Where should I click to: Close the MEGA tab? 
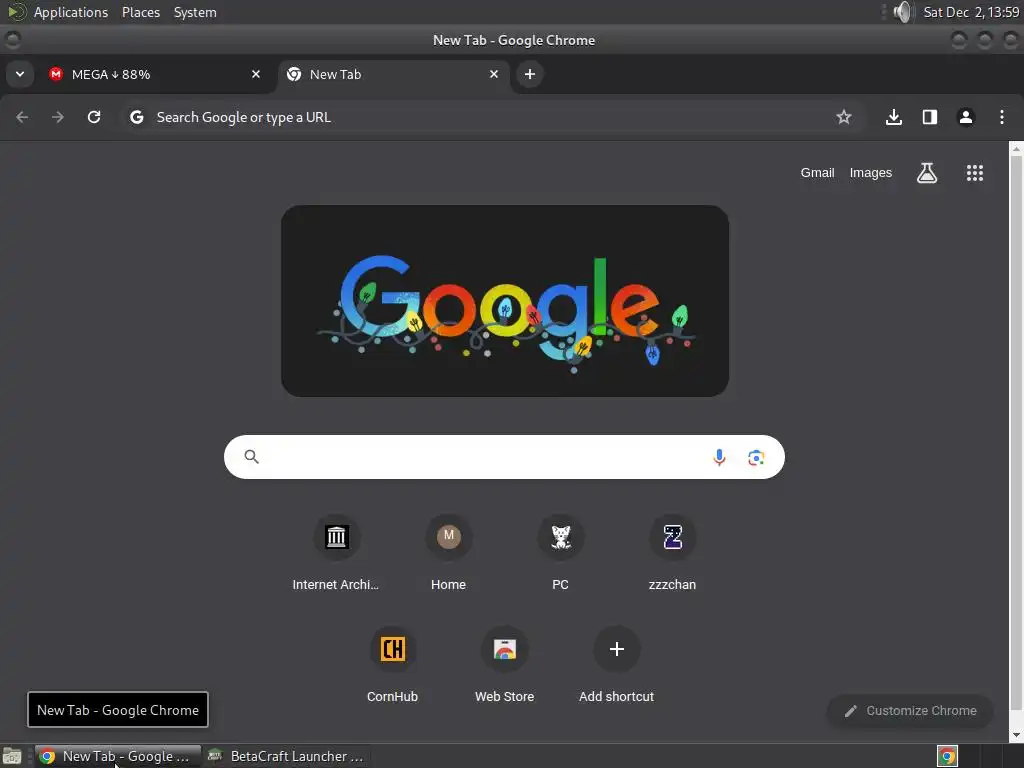tap(256, 74)
